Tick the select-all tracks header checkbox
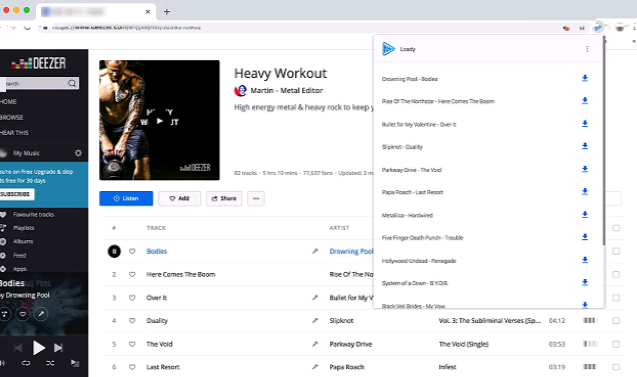 [616, 228]
